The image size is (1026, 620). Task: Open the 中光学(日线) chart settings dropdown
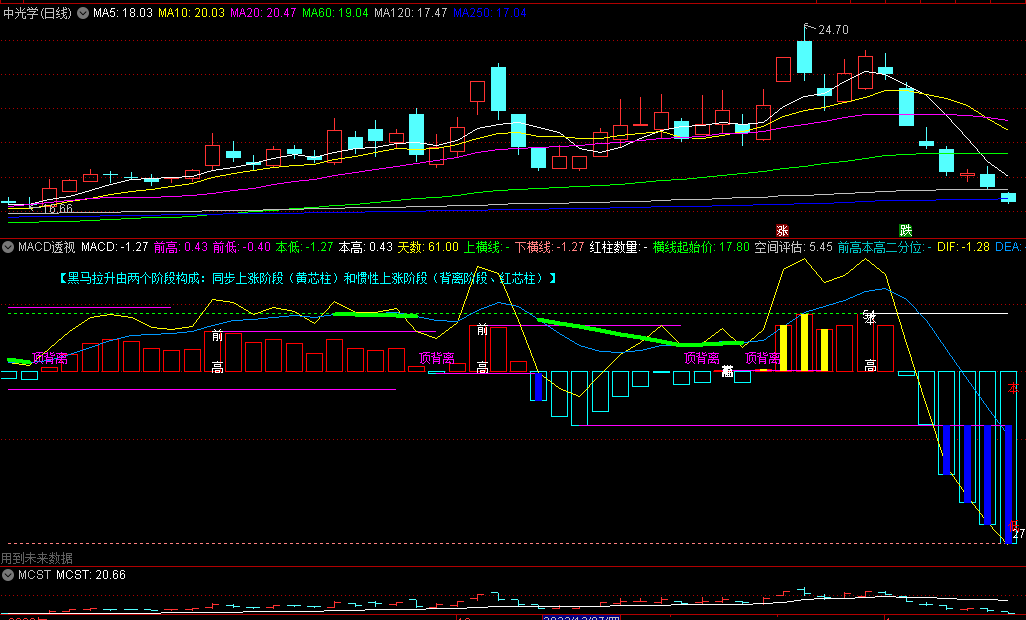point(83,12)
